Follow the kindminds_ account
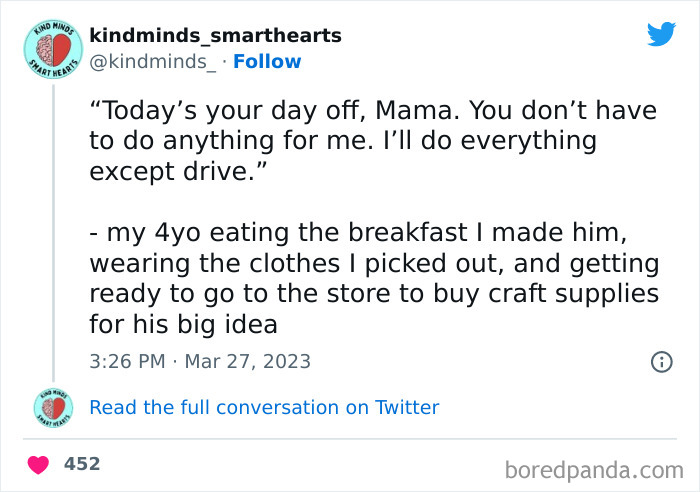This screenshot has width=700, height=492. coord(267,62)
